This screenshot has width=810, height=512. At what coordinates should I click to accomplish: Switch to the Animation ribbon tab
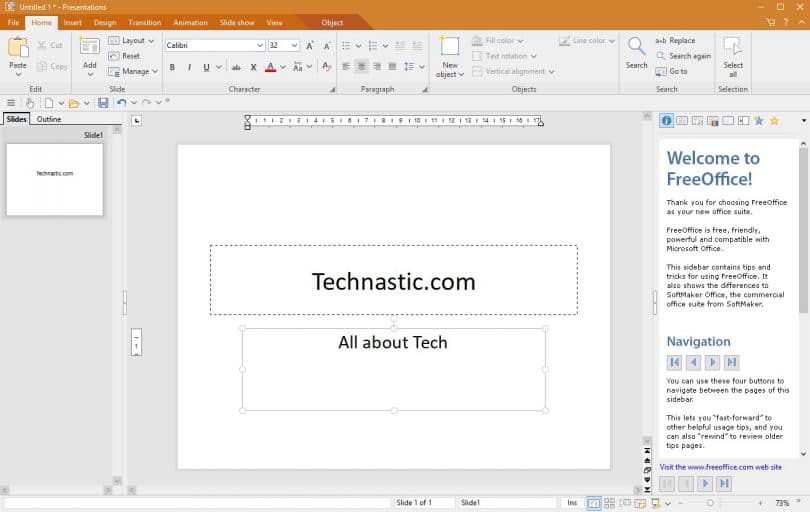click(x=190, y=23)
